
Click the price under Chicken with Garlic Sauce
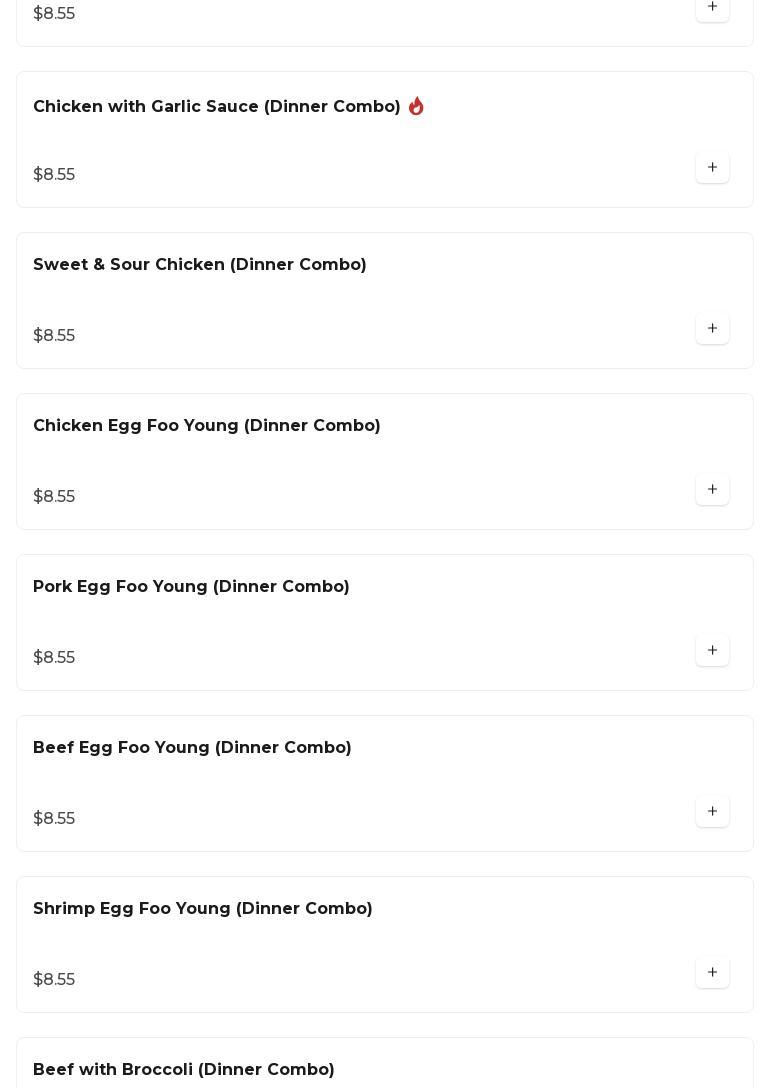54,175
